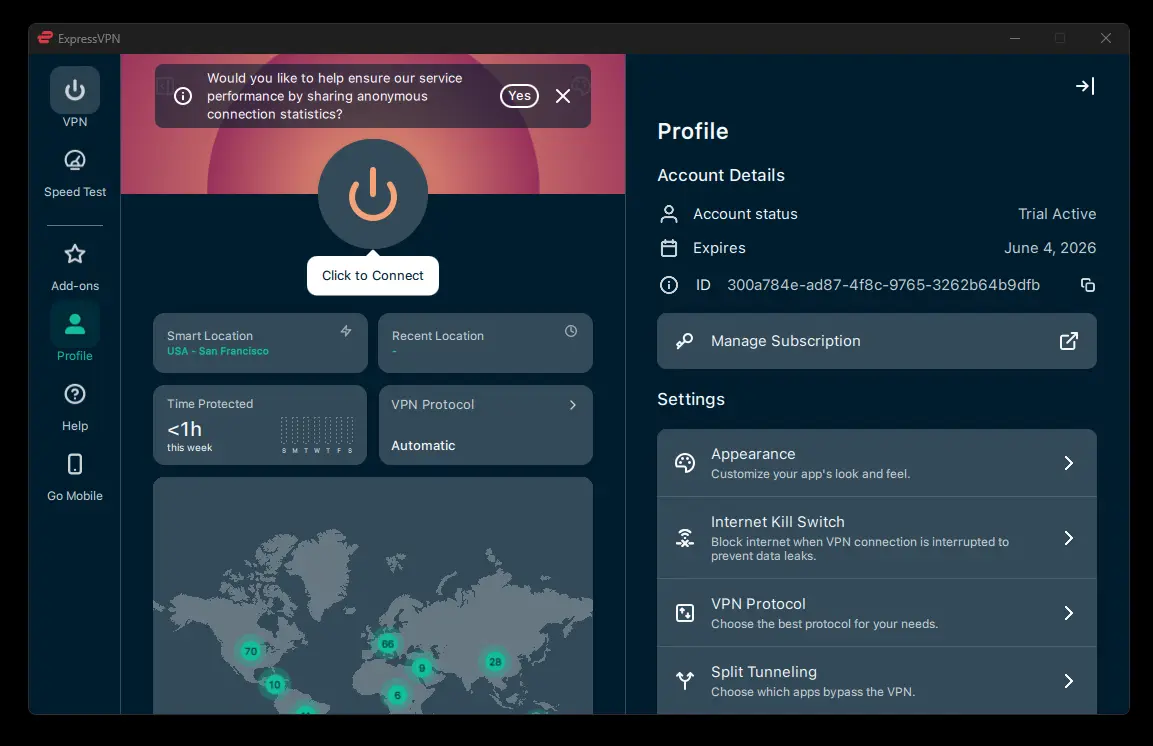1153x746 pixels.
Task: Click the 6 server cluster on map
Action: pyautogui.click(x=397, y=695)
